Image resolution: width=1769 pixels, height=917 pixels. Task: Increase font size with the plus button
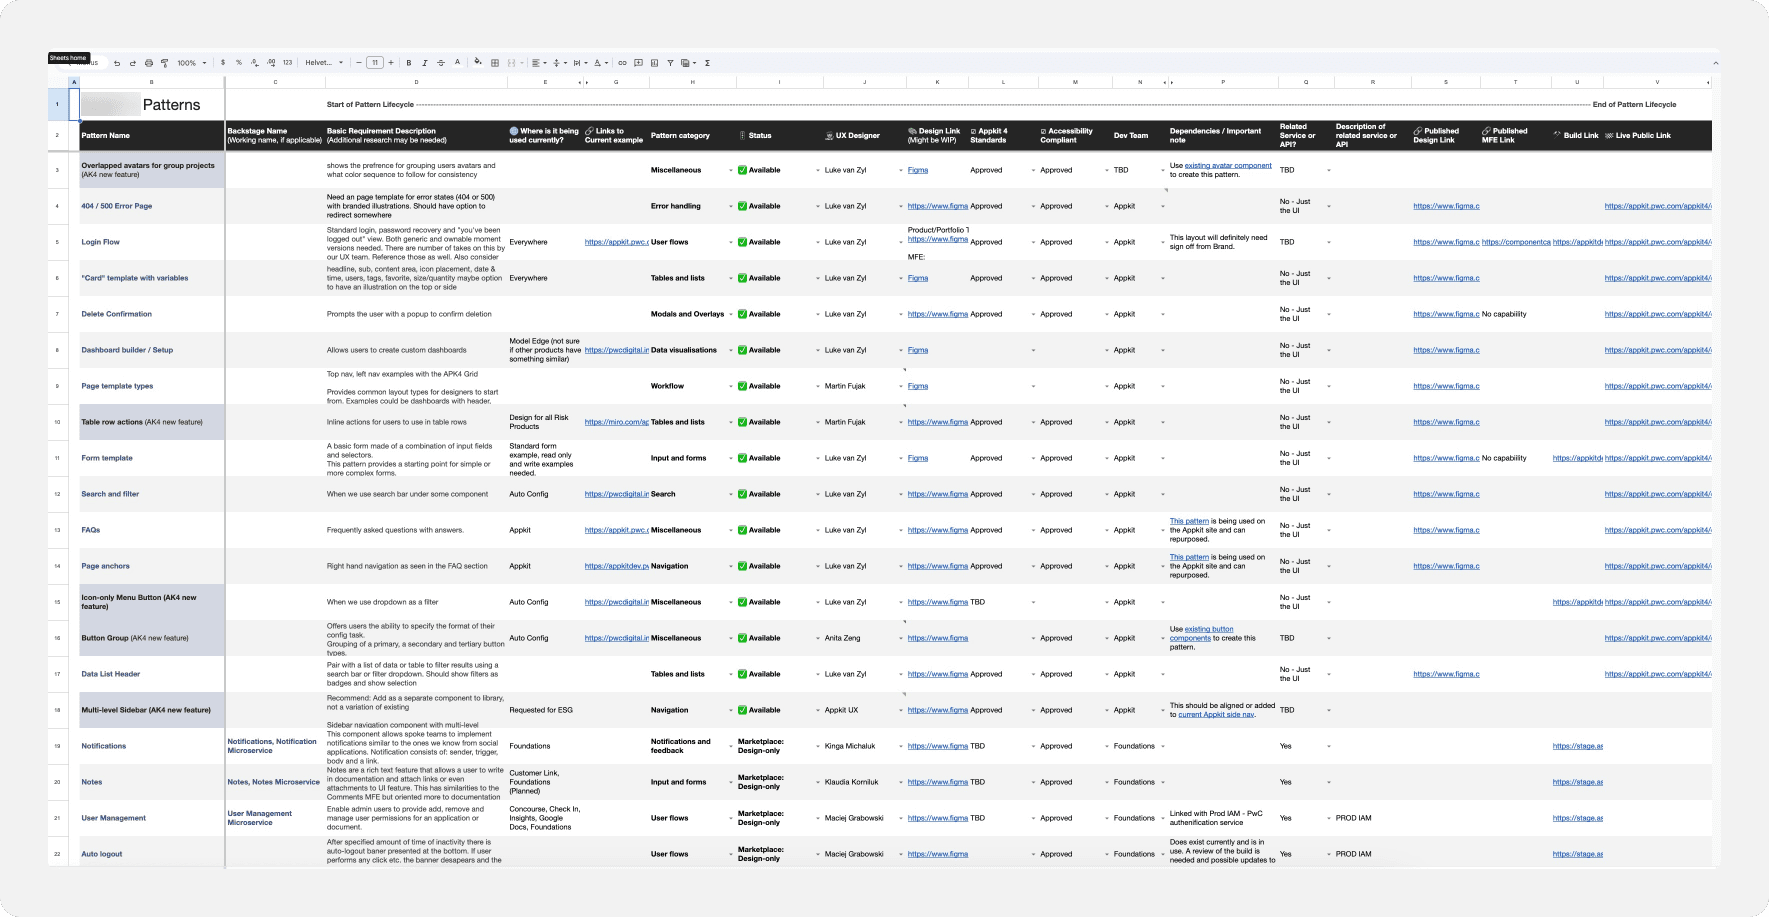click(x=390, y=63)
